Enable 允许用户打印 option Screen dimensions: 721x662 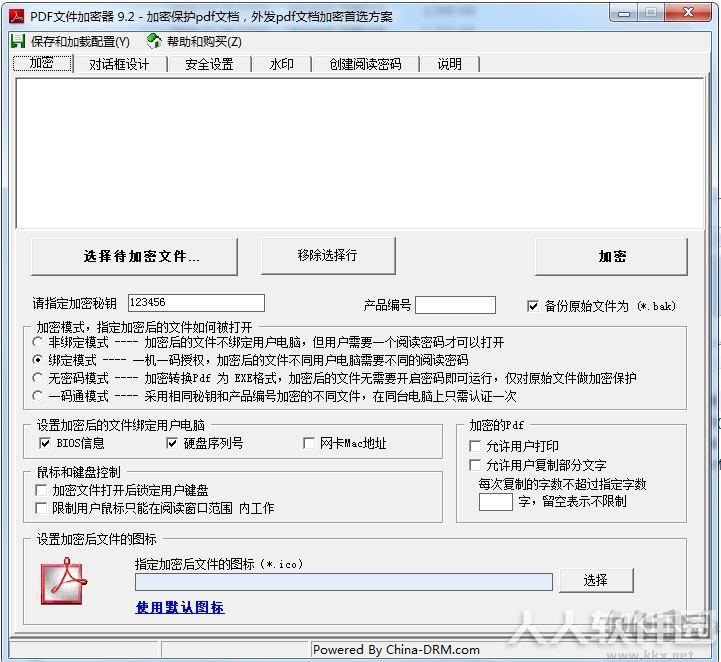475,446
